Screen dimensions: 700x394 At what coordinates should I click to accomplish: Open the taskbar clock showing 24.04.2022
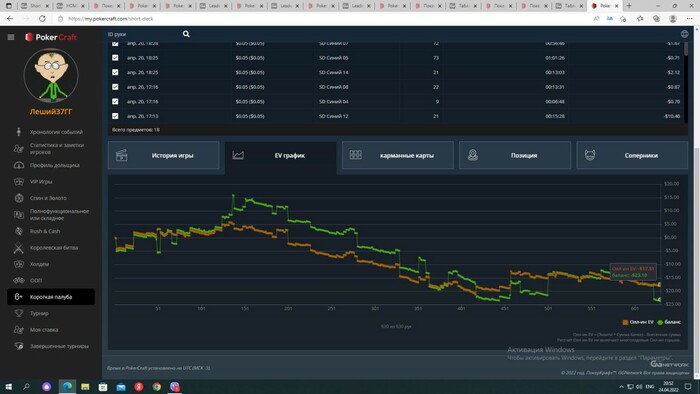(668, 386)
